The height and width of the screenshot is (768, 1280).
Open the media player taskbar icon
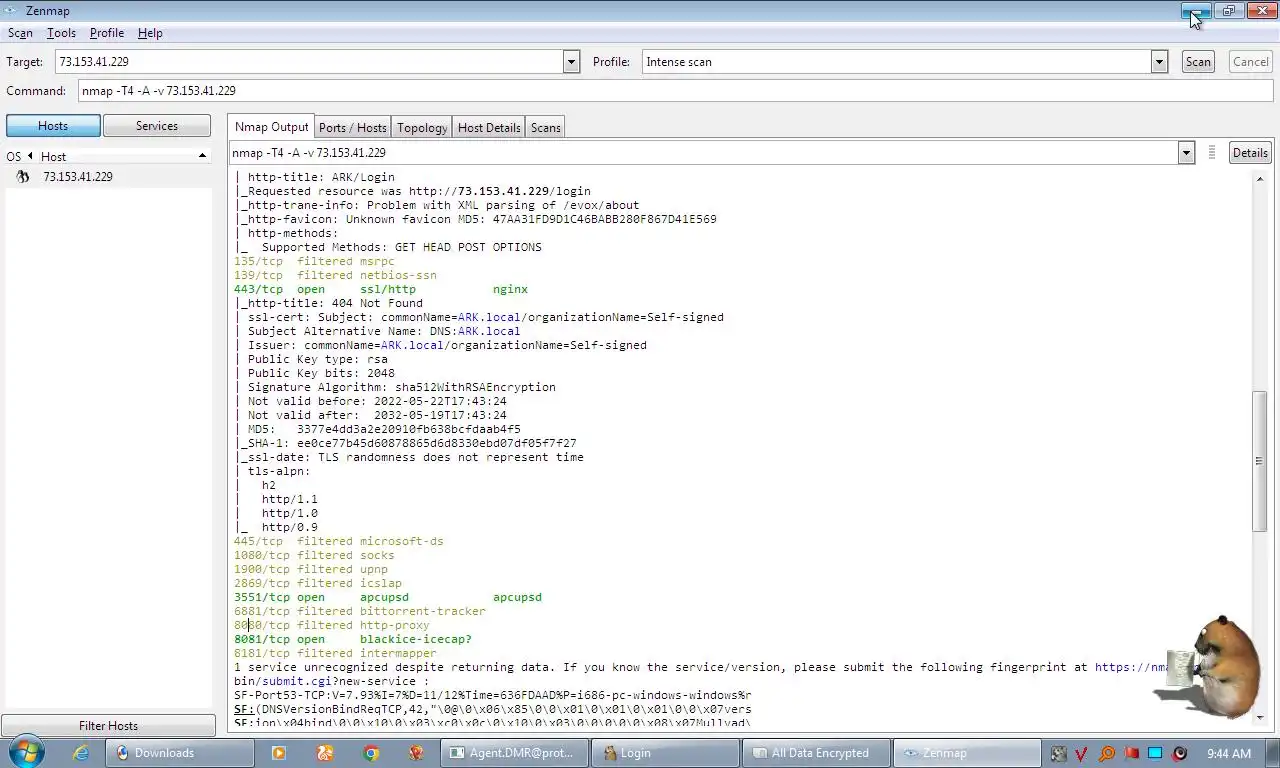(279, 753)
